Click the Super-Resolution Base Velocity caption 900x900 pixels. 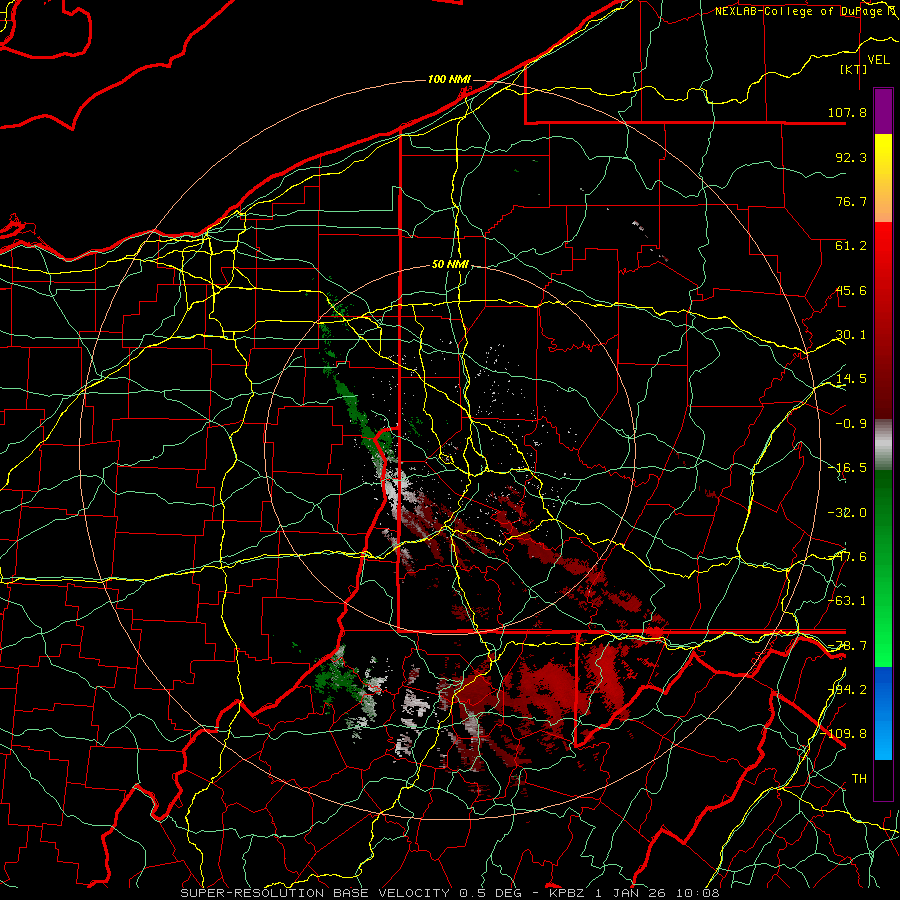pos(449,893)
